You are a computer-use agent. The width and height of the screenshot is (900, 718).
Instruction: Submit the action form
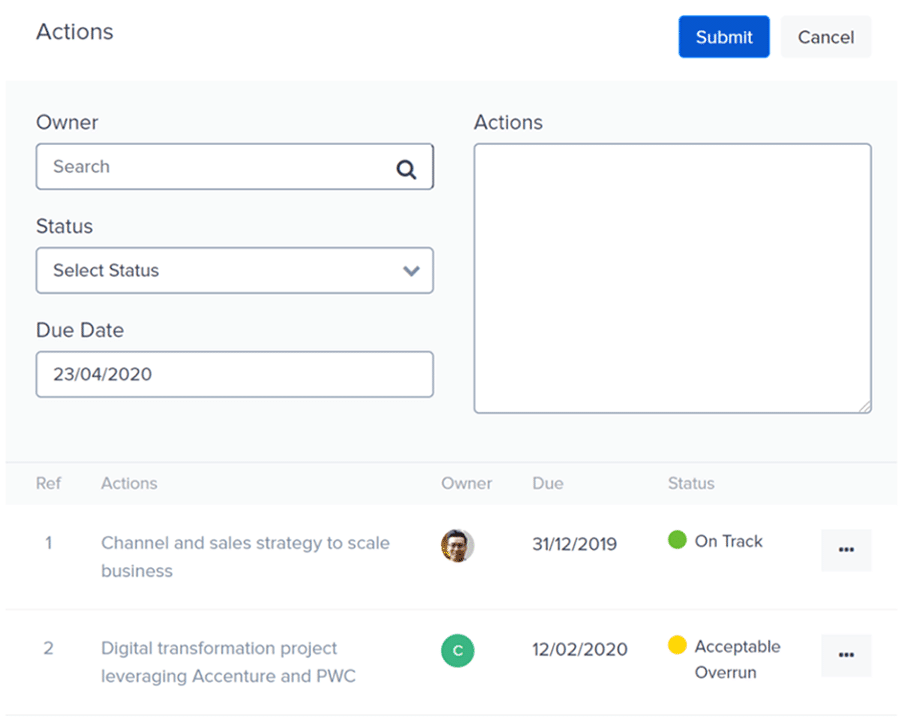(724, 37)
